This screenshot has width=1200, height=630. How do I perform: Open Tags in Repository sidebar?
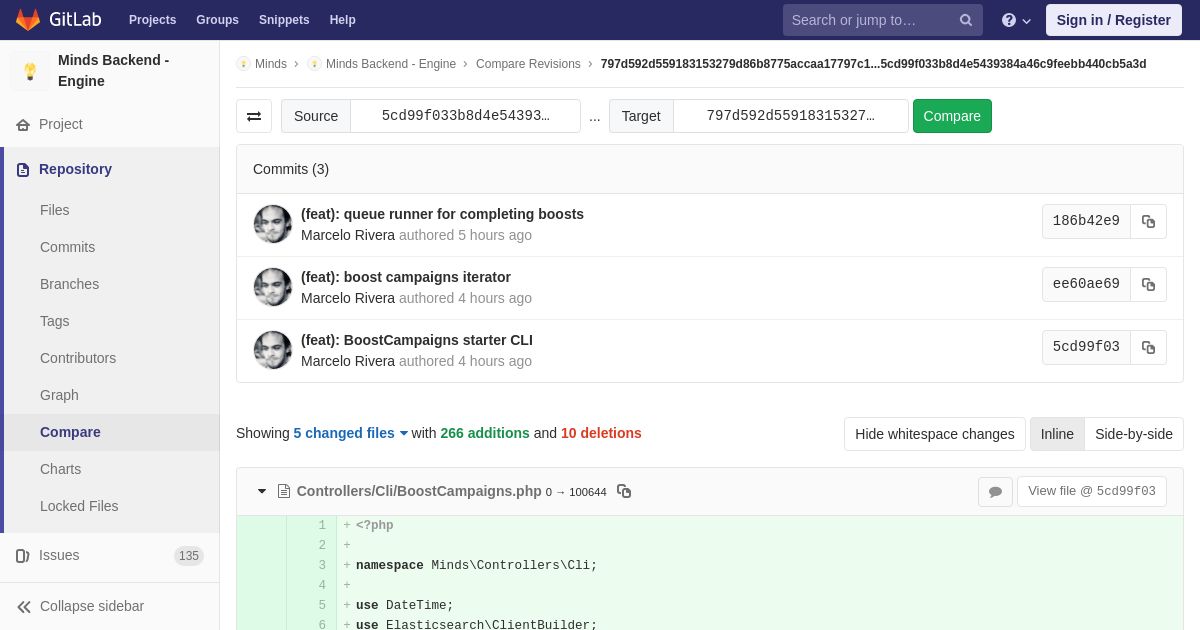click(x=55, y=321)
